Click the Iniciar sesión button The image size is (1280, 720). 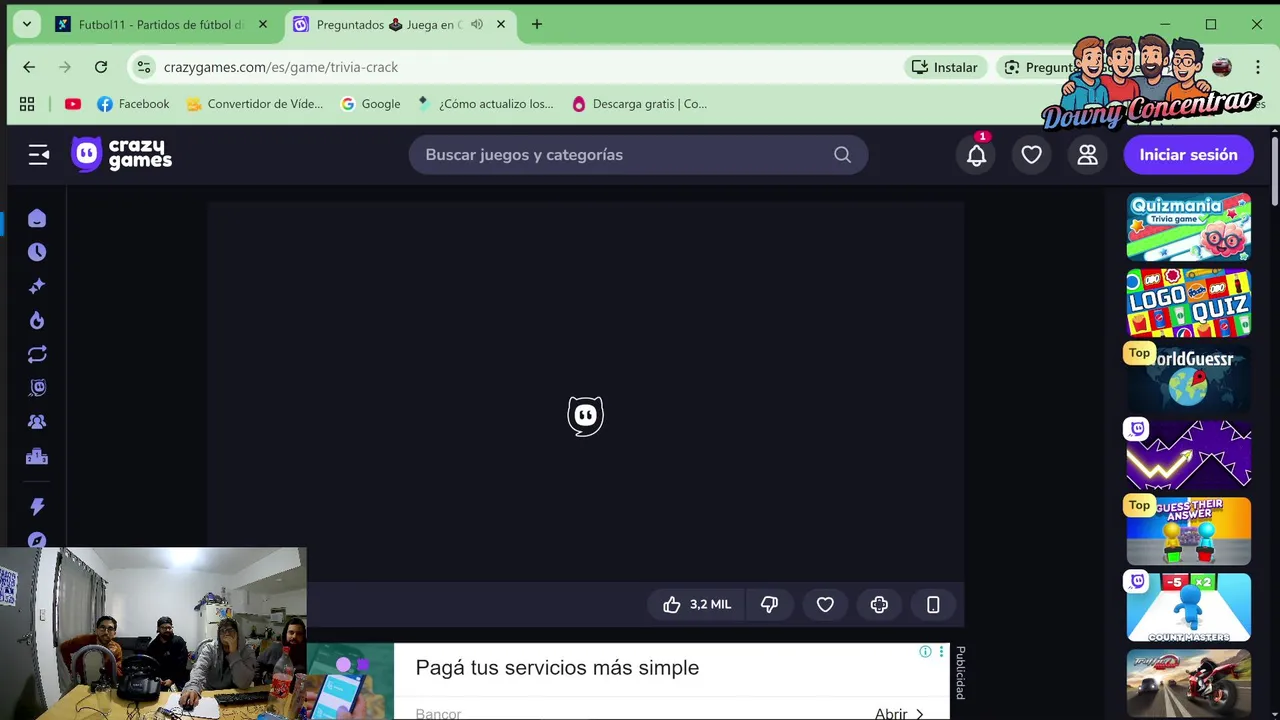click(1189, 155)
